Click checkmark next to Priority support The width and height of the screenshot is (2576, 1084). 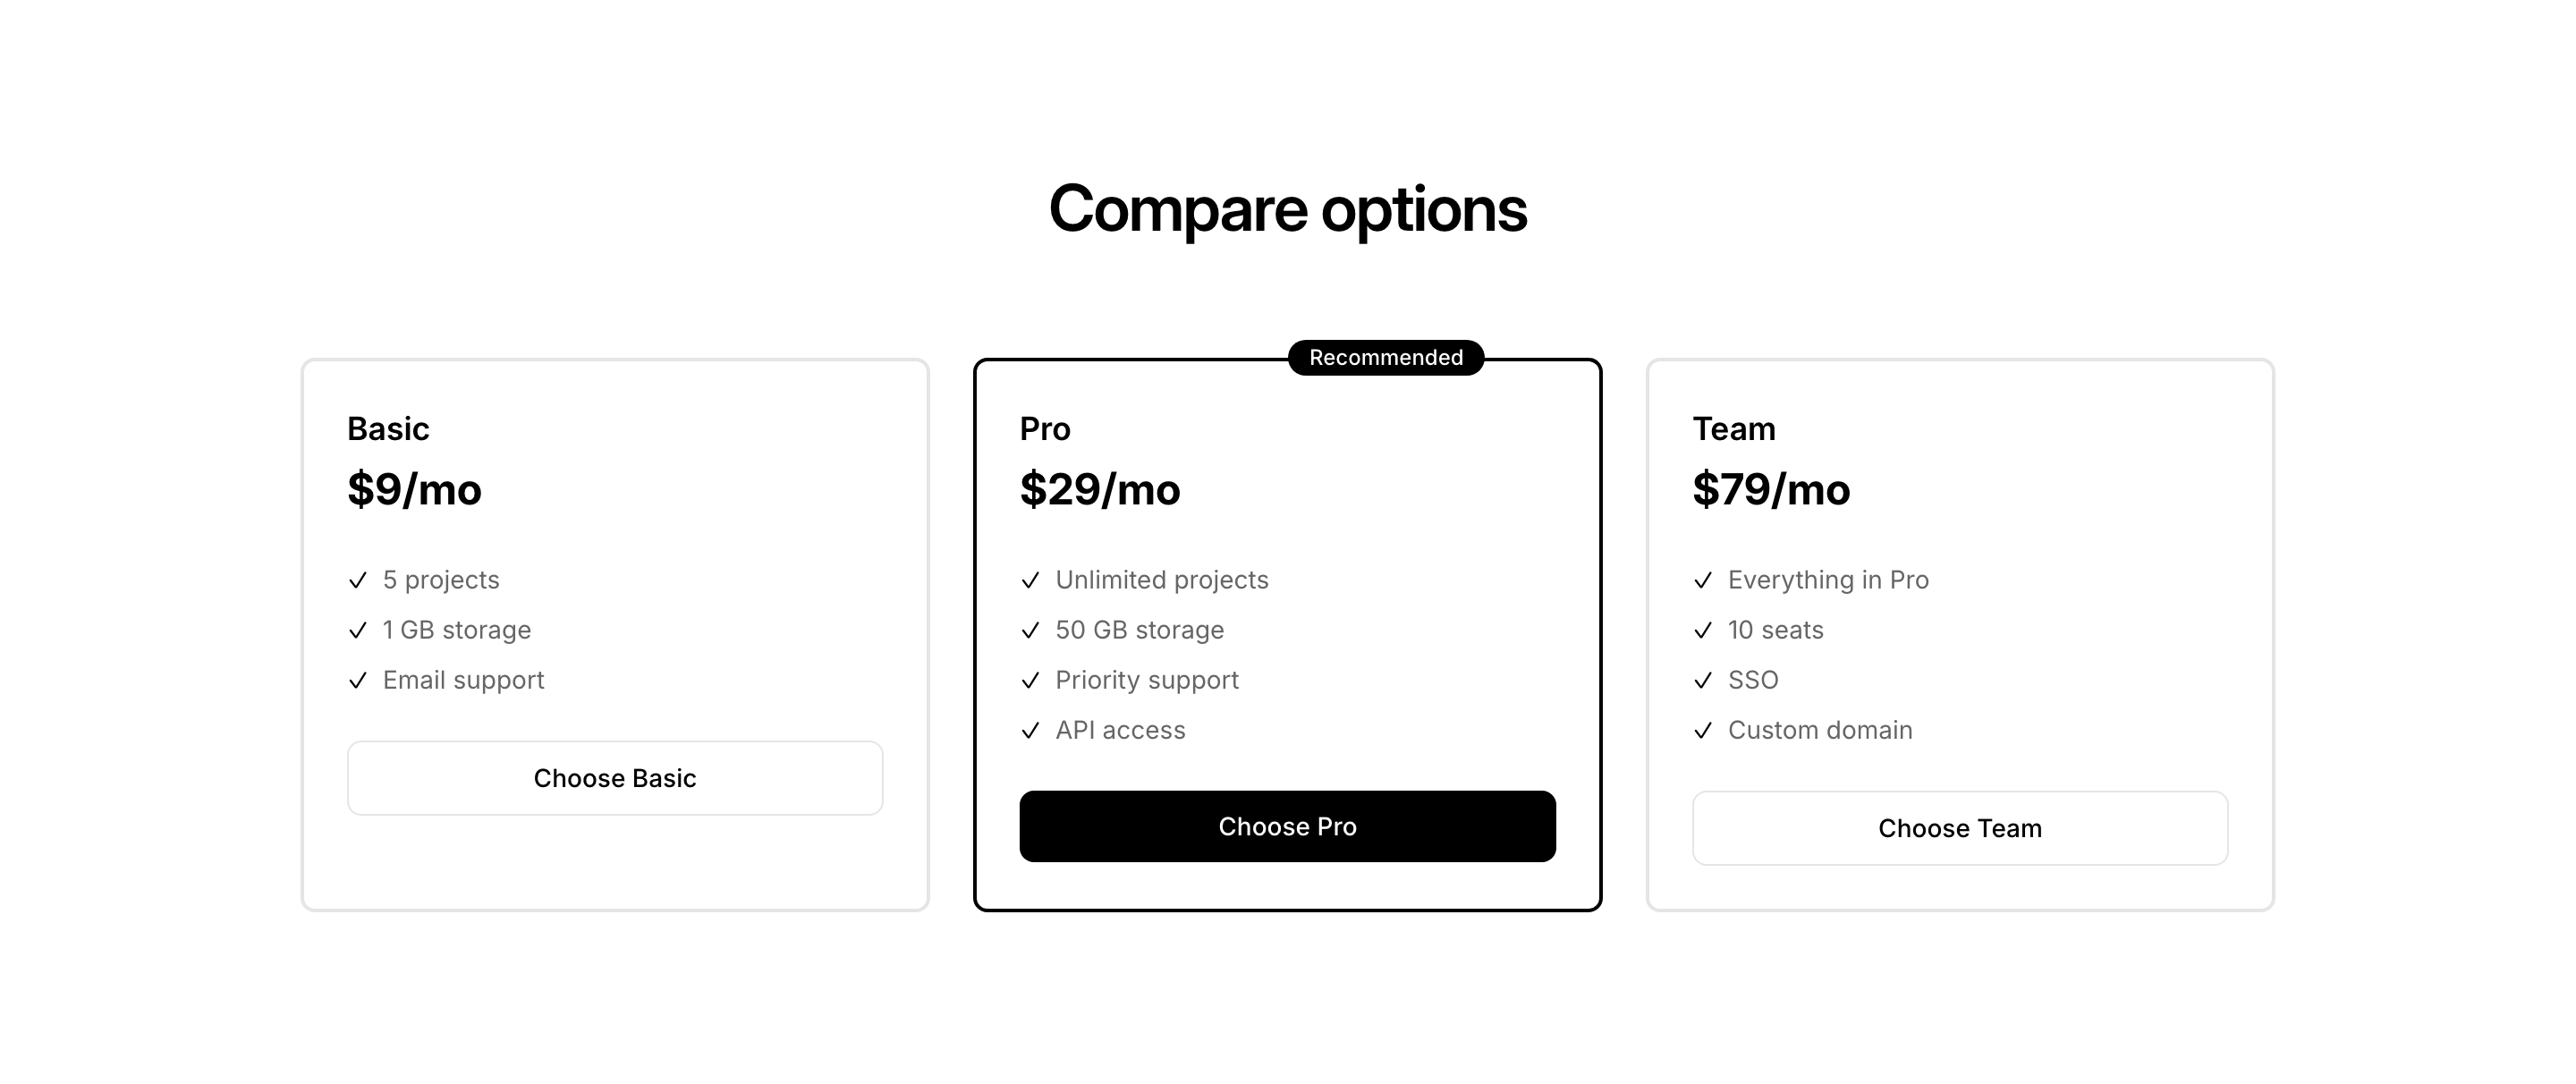point(1030,681)
